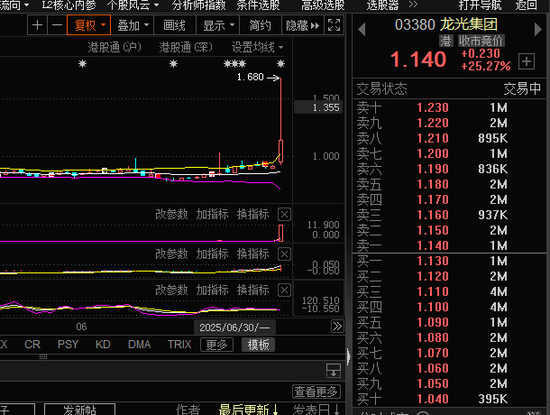
Task: Open the 选股器 menu
Action: tap(383, 5)
